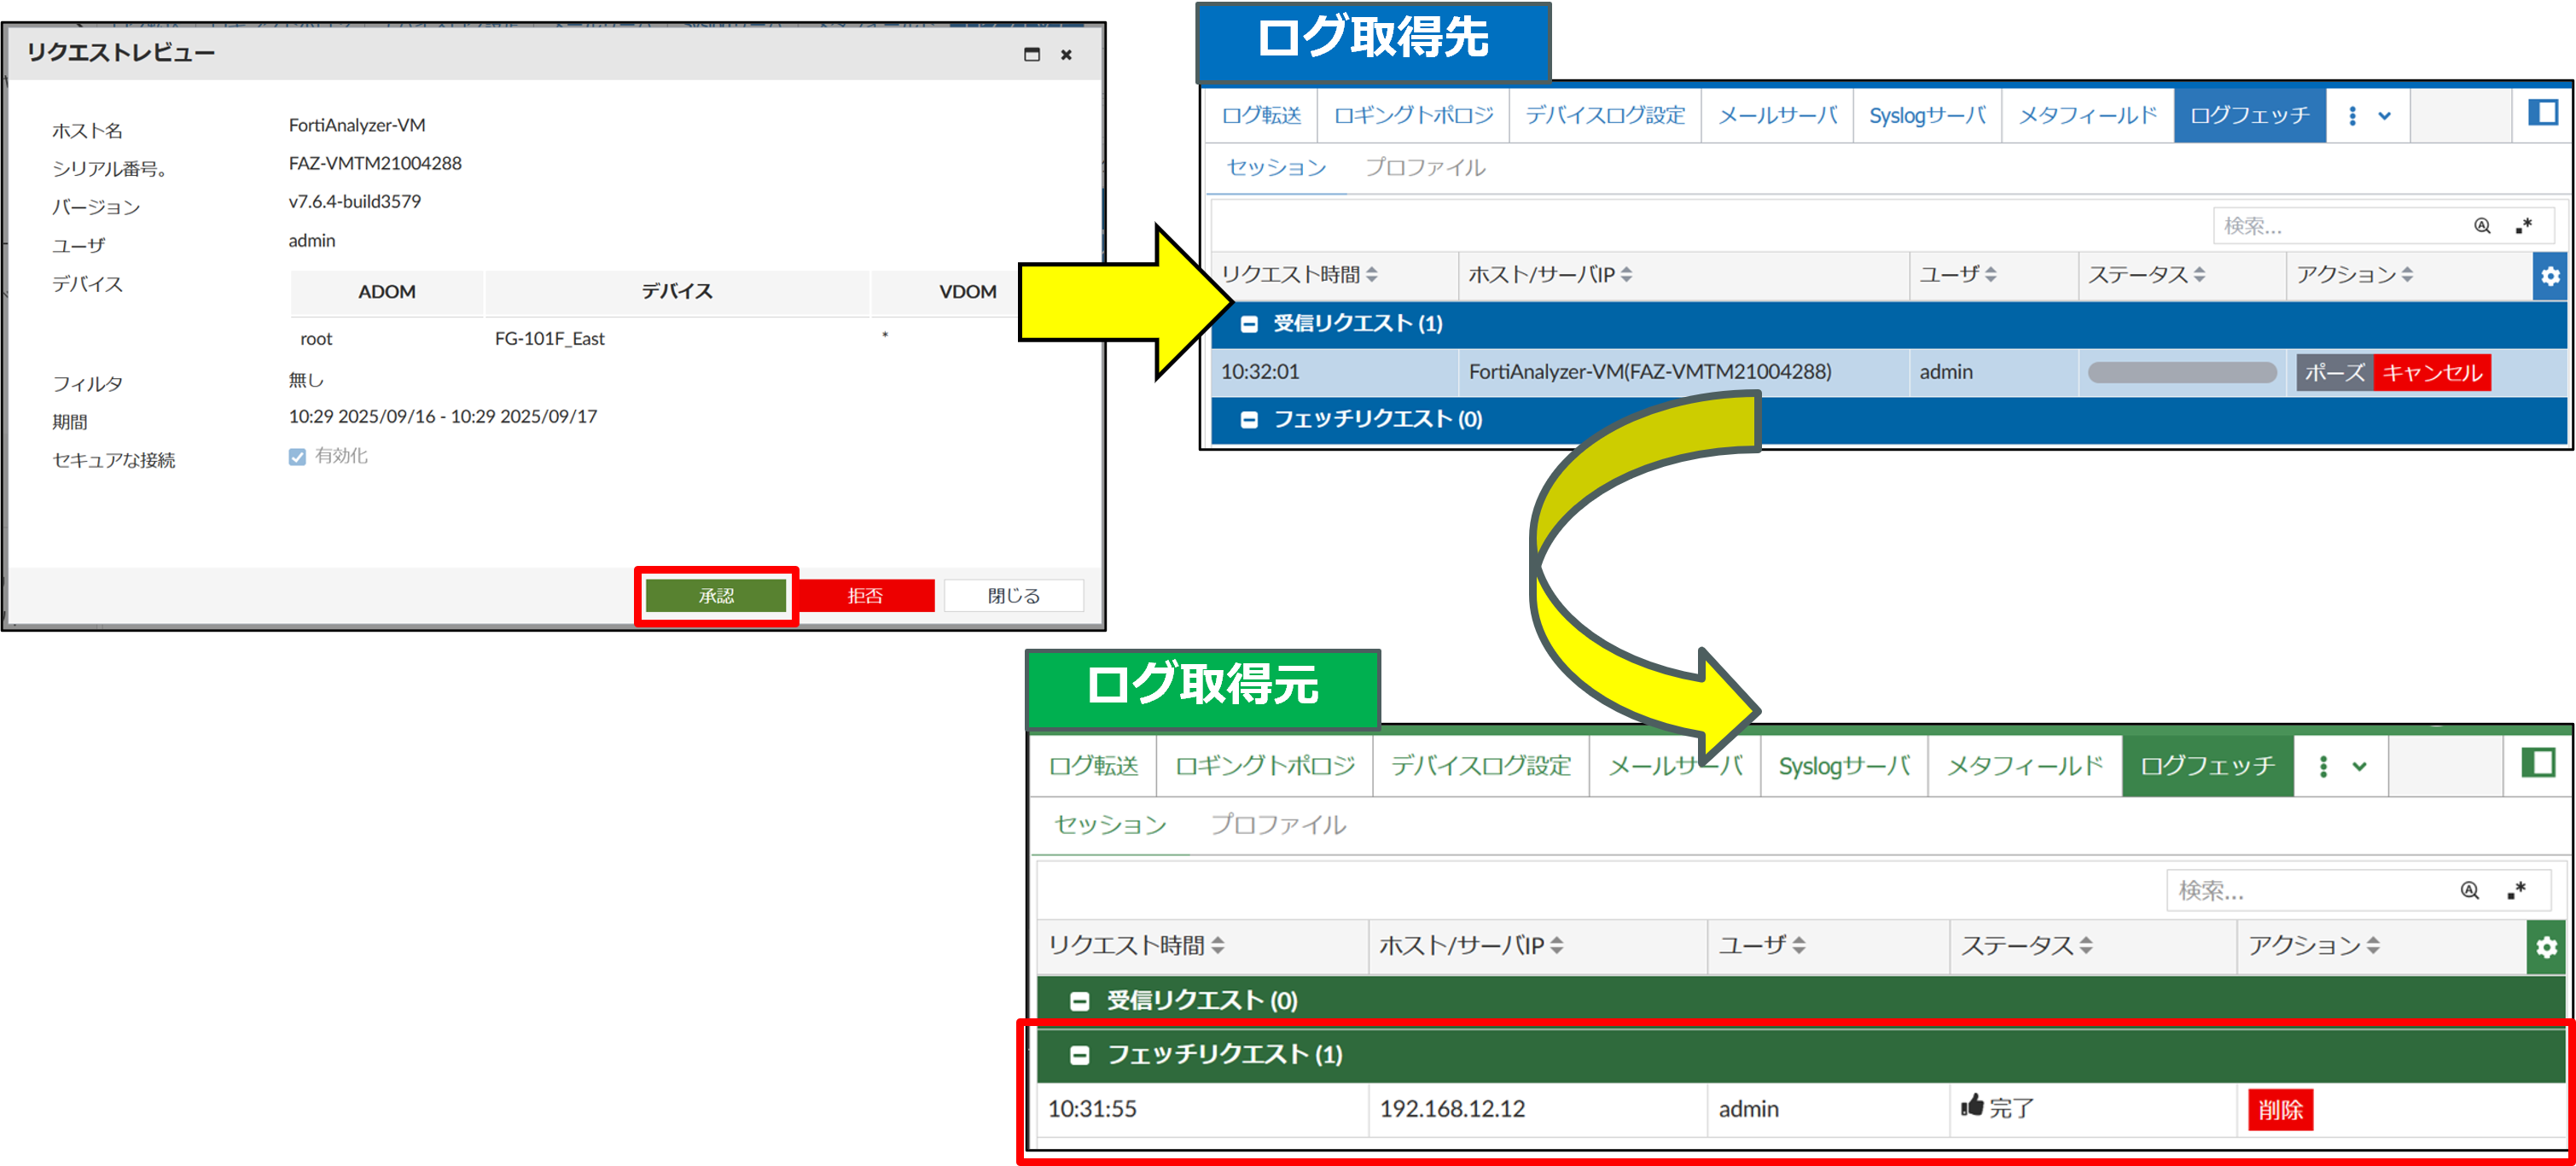Click the red 削除 delete button

tap(2279, 1109)
